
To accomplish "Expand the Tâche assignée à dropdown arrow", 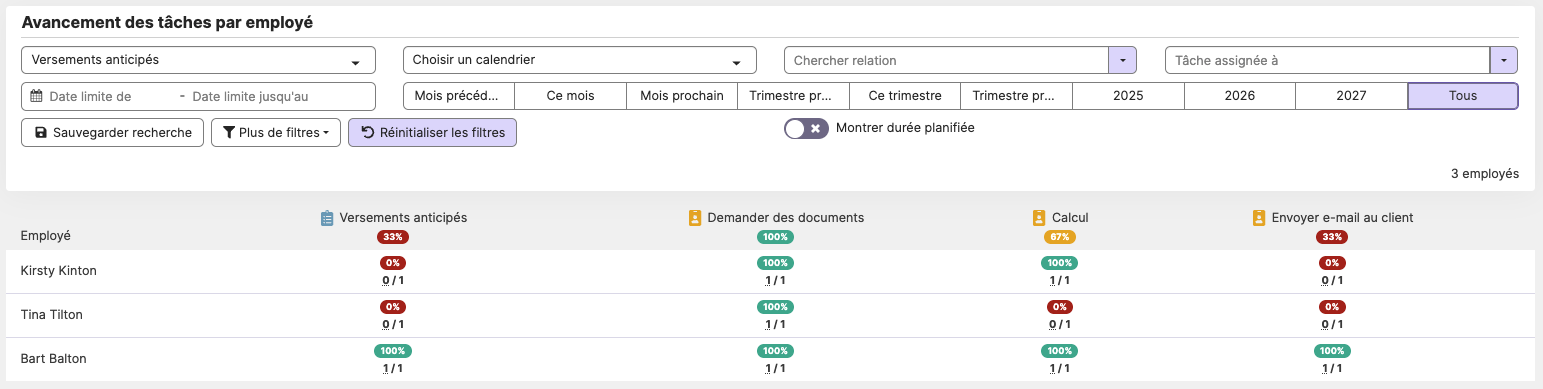I will pyautogui.click(x=1504, y=60).
